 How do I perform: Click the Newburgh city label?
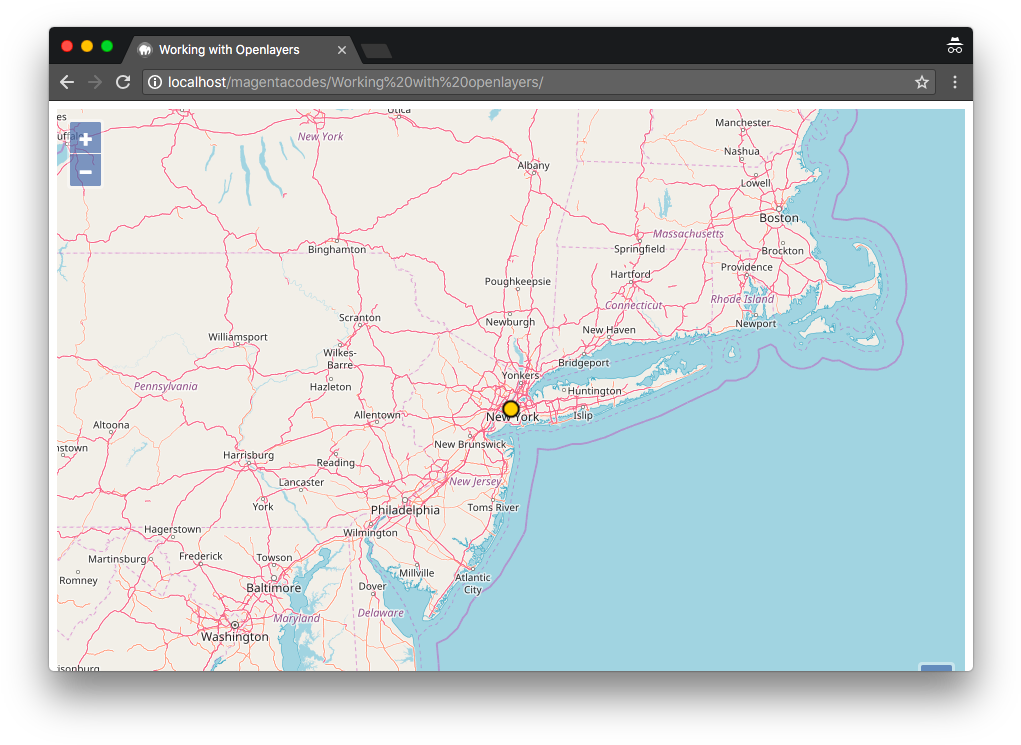(510, 322)
